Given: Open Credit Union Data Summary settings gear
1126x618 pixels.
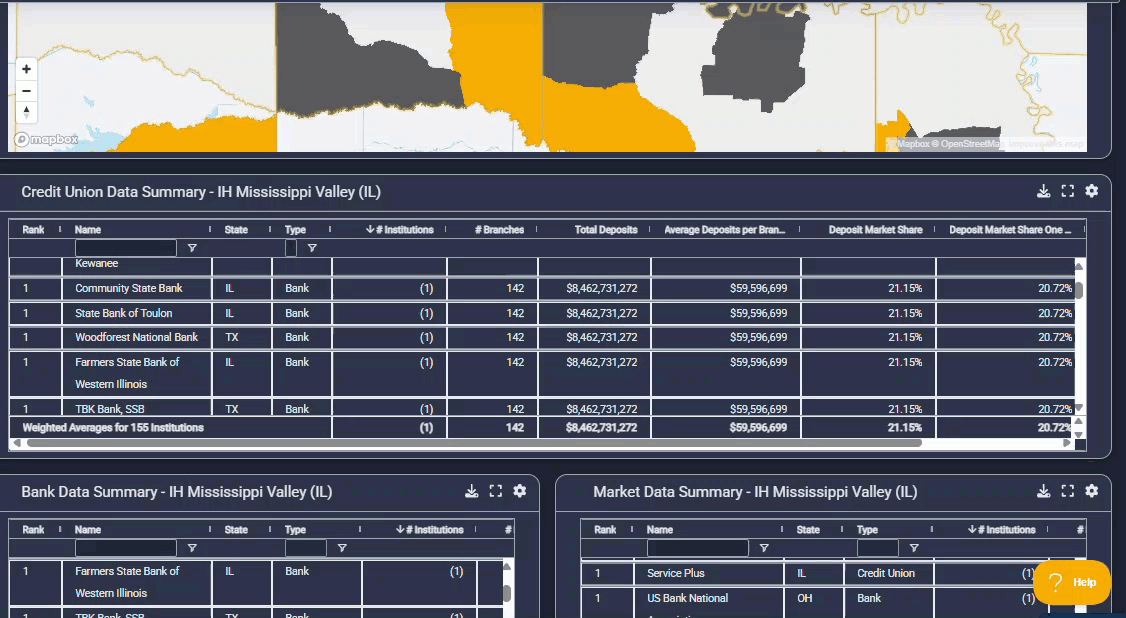Looking at the screenshot, I should click(x=1091, y=191).
